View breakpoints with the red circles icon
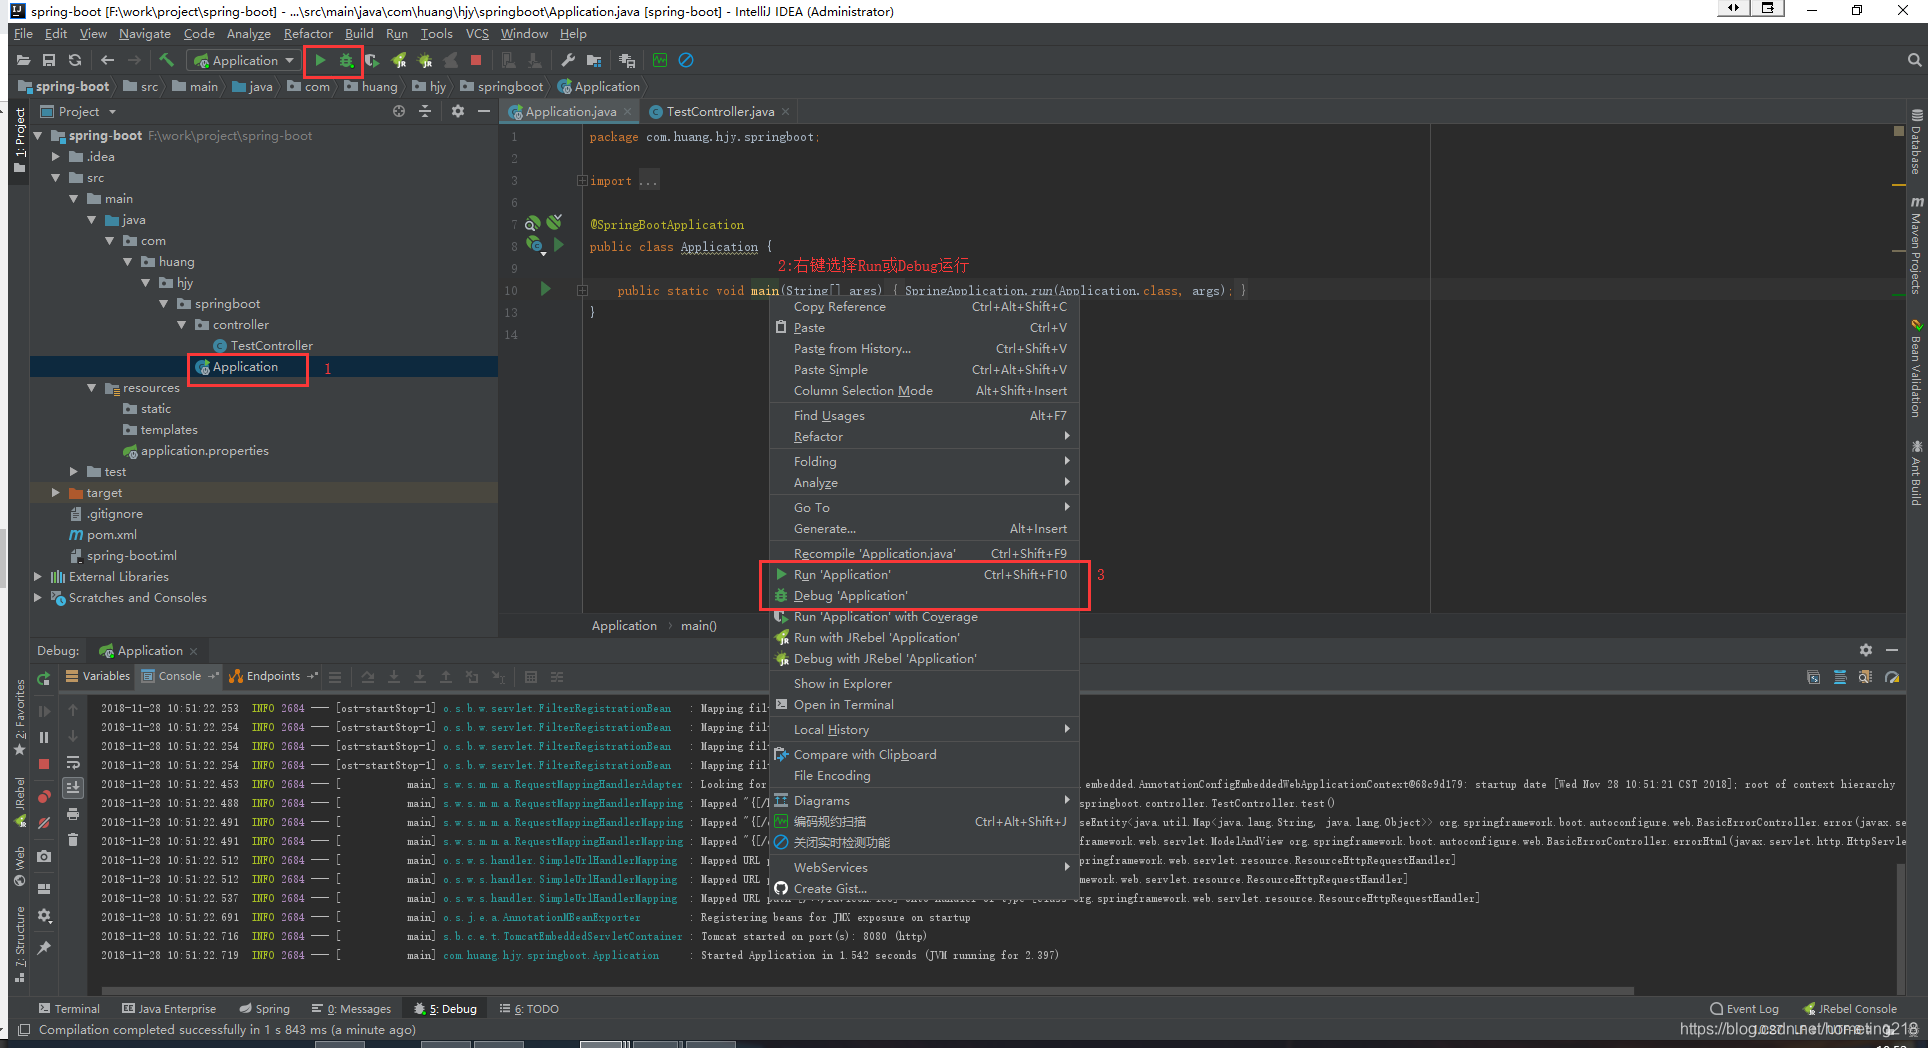Screen dimensions: 1928x1048 click(x=44, y=797)
